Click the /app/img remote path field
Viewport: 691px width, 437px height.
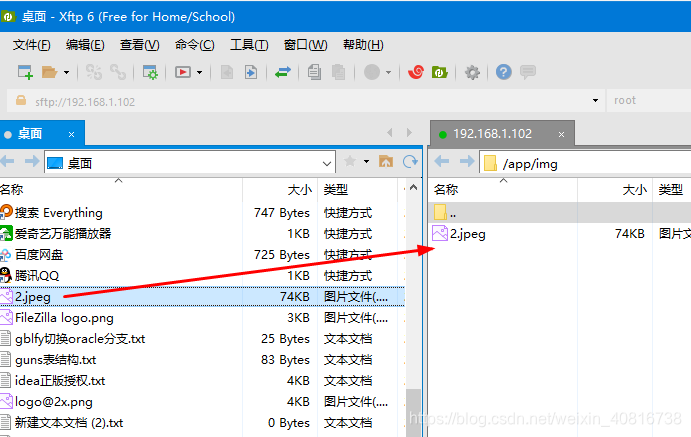(x=585, y=163)
